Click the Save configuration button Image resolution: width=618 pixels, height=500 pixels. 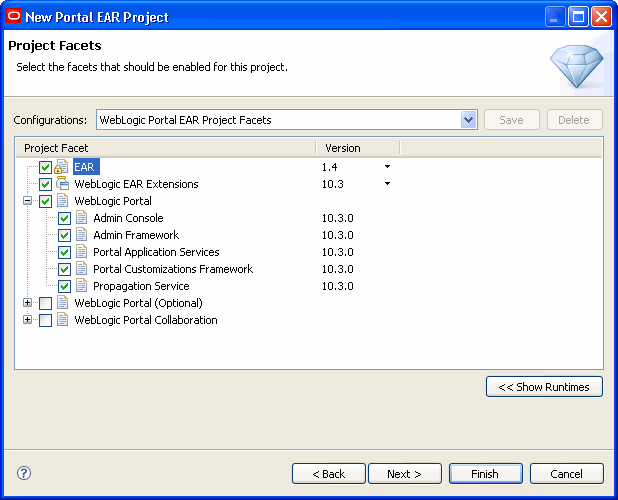(512, 120)
